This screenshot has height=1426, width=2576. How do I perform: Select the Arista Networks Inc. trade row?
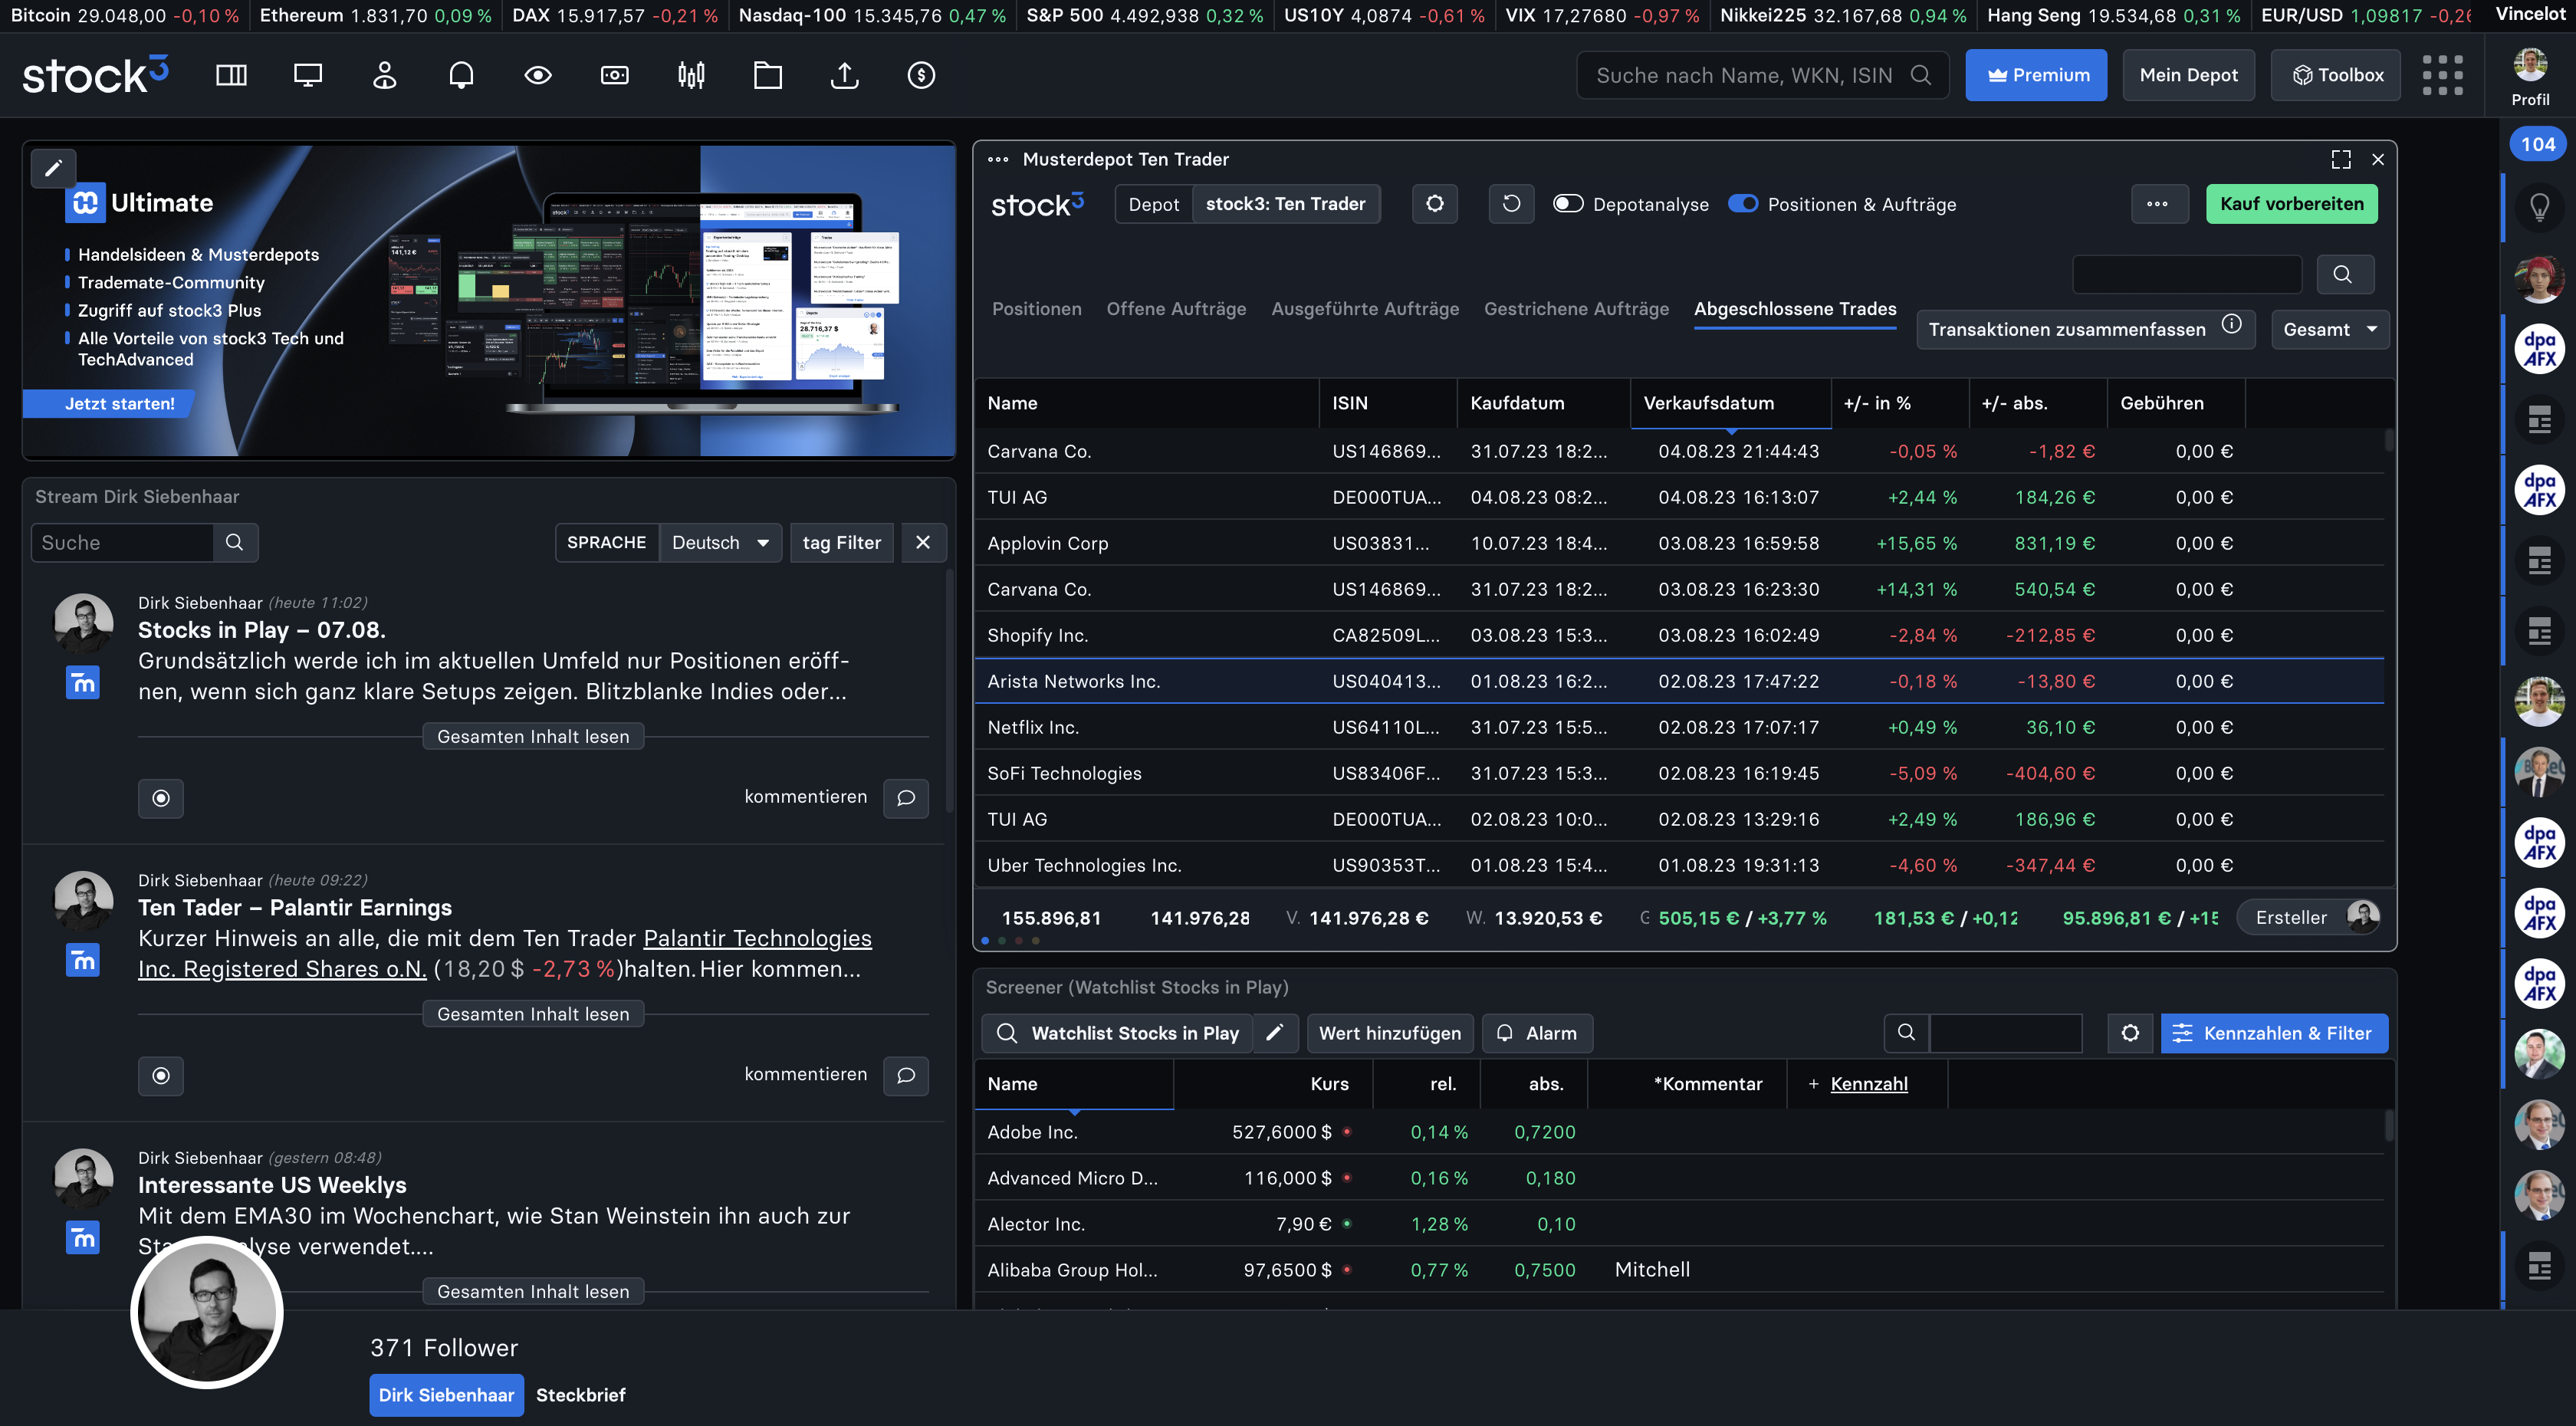[1679, 681]
